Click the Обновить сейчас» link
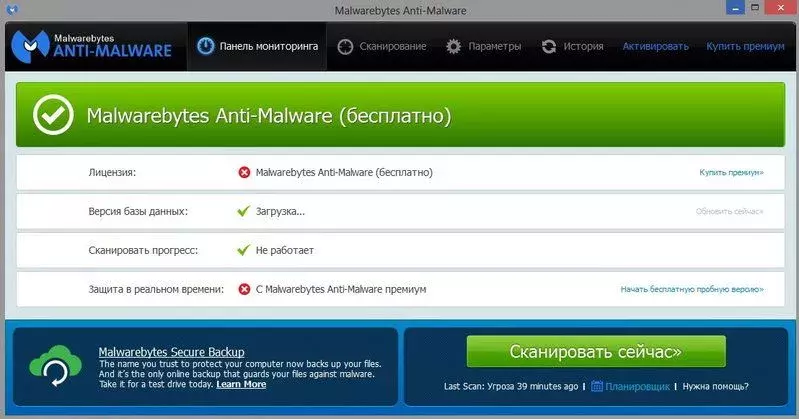The image size is (799, 419). (x=729, y=211)
